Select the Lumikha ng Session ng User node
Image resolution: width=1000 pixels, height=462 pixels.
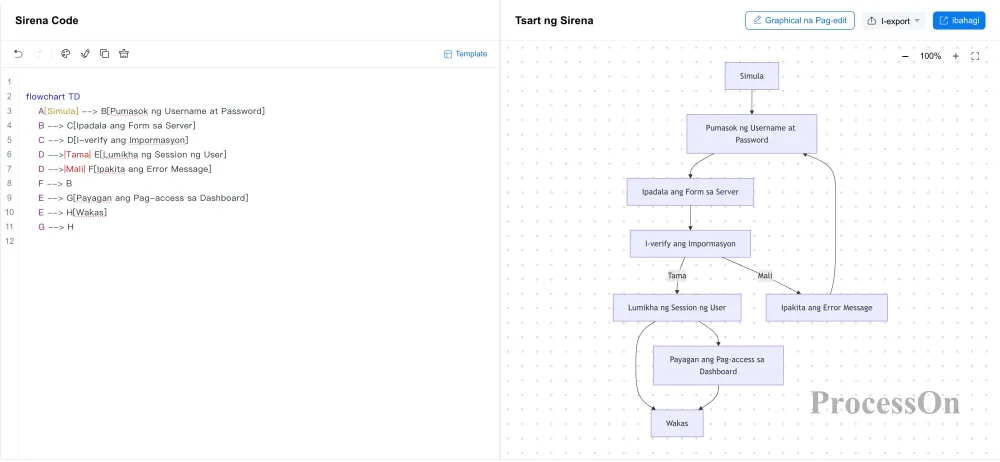[677, 308]
